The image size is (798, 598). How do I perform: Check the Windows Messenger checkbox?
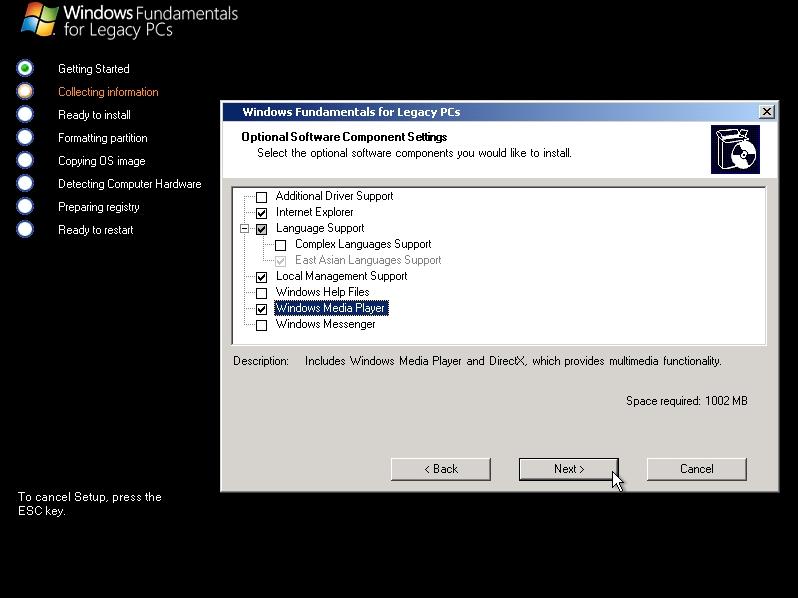pos(261,325)
